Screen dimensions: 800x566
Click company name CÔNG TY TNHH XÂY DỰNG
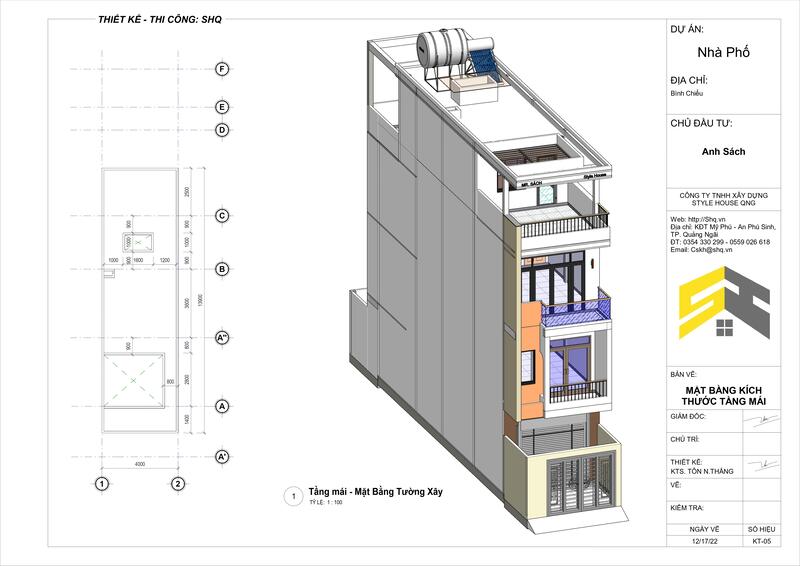click(723, 195)
